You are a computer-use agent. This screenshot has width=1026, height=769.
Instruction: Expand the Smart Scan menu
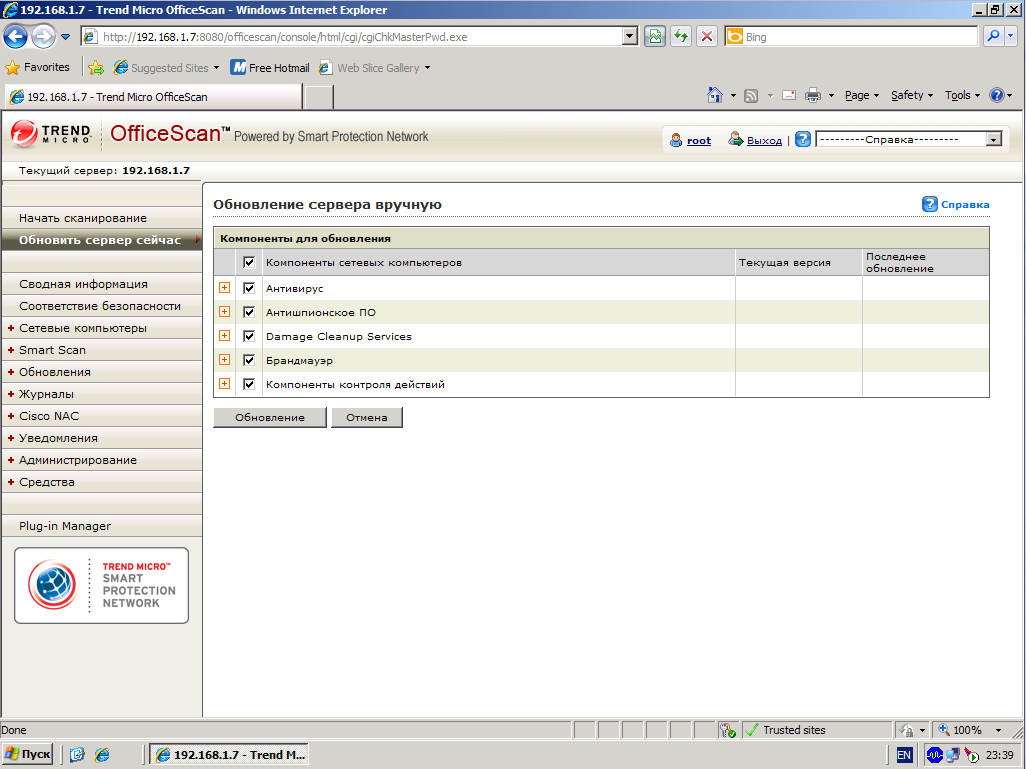tap(101, 350)
